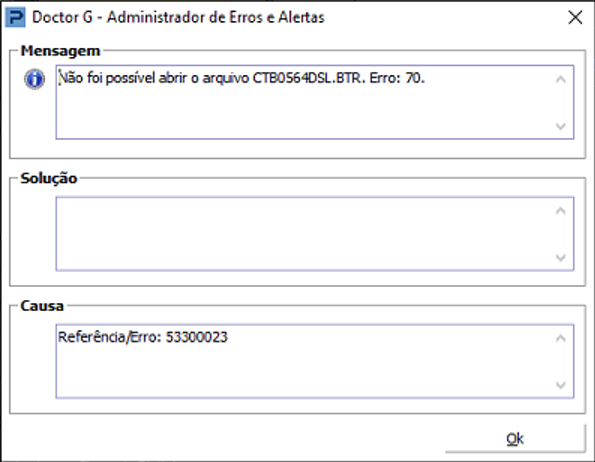The image size is (595, 462).
Task: Click the Solução scroll down arrow
Action: click(x=560, y=258)
